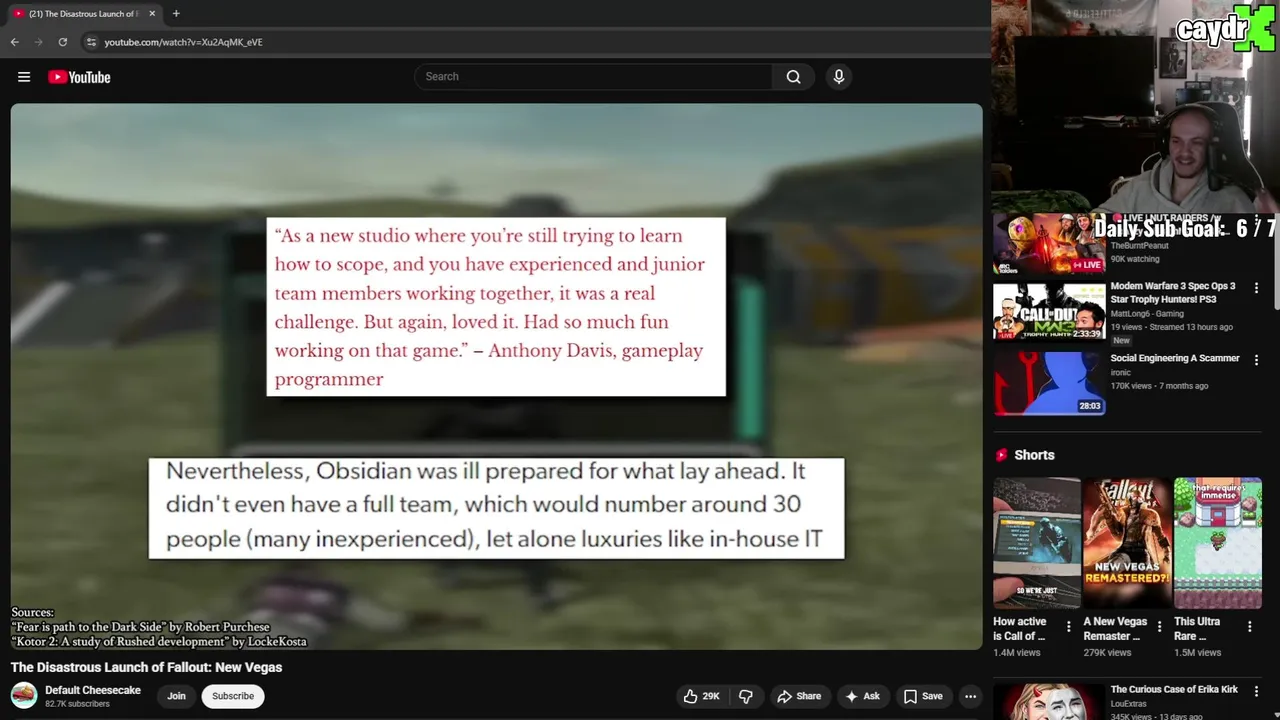Click the '90K watching' text

point(1135,259)
